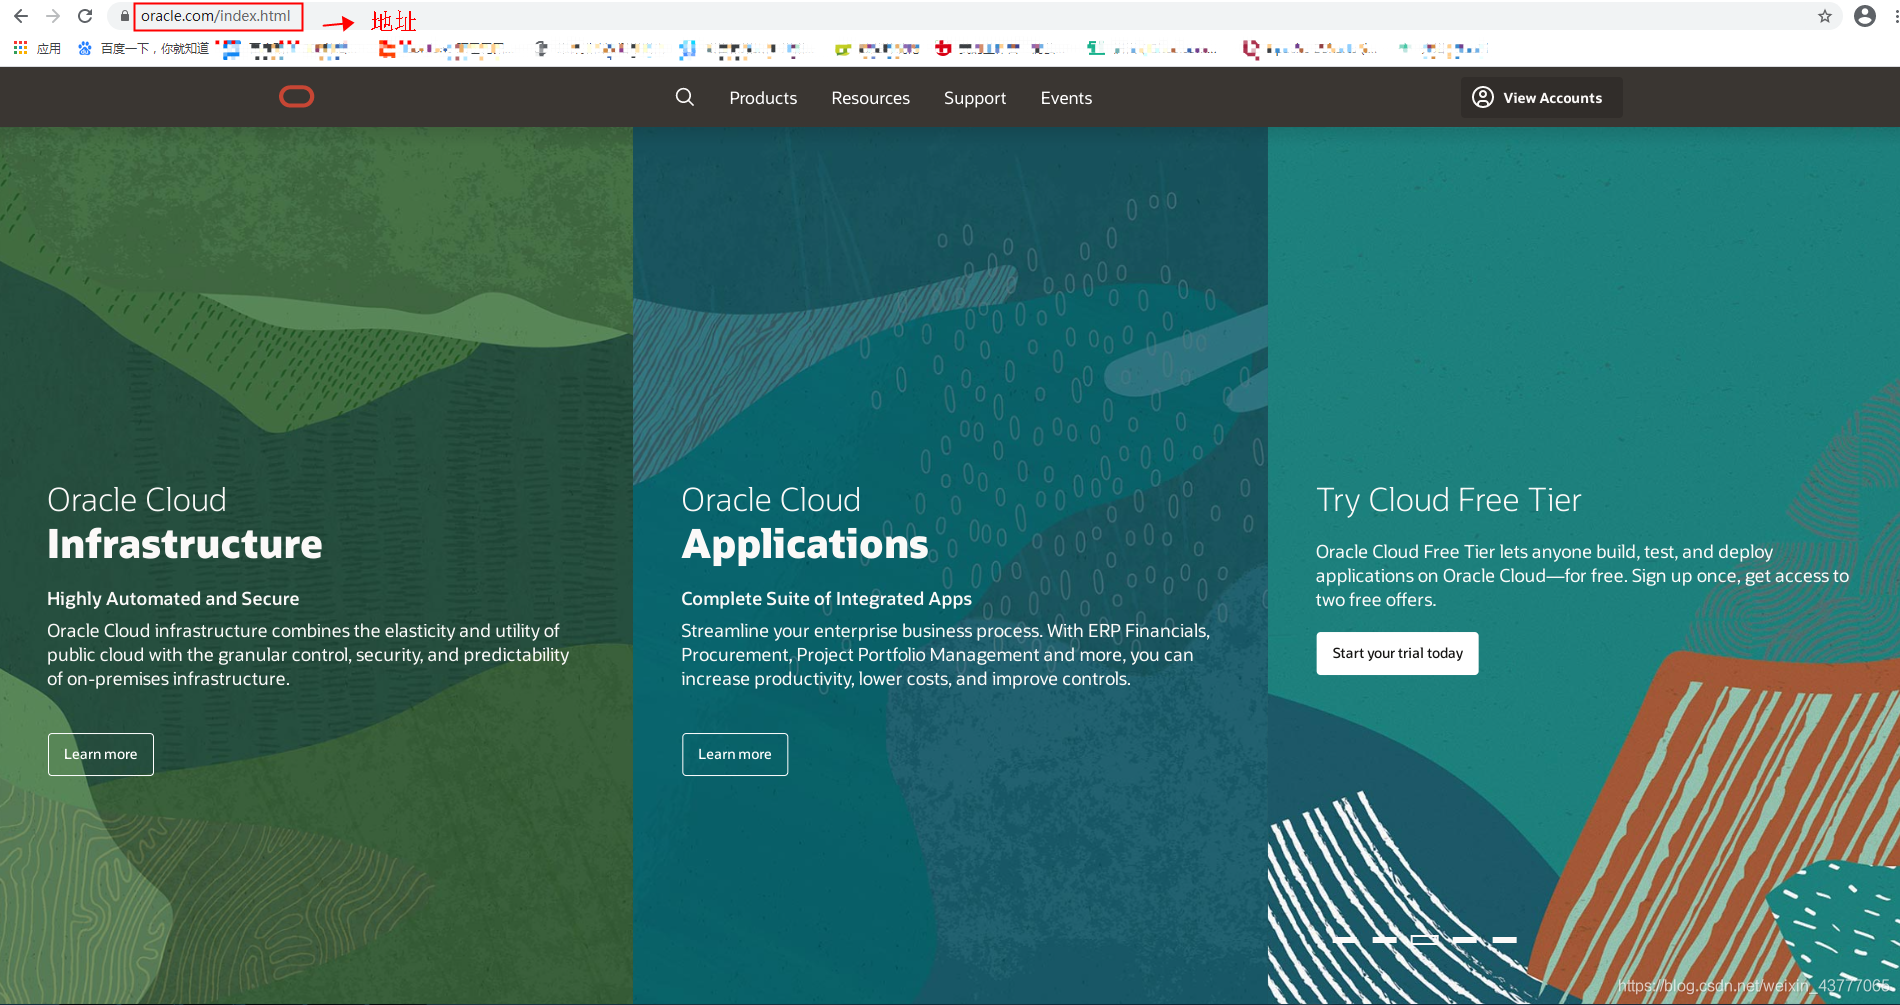Click the text Highly Automated and Secure
This screenshot has width=1900, height=1005.
click(x=173, y=598)
